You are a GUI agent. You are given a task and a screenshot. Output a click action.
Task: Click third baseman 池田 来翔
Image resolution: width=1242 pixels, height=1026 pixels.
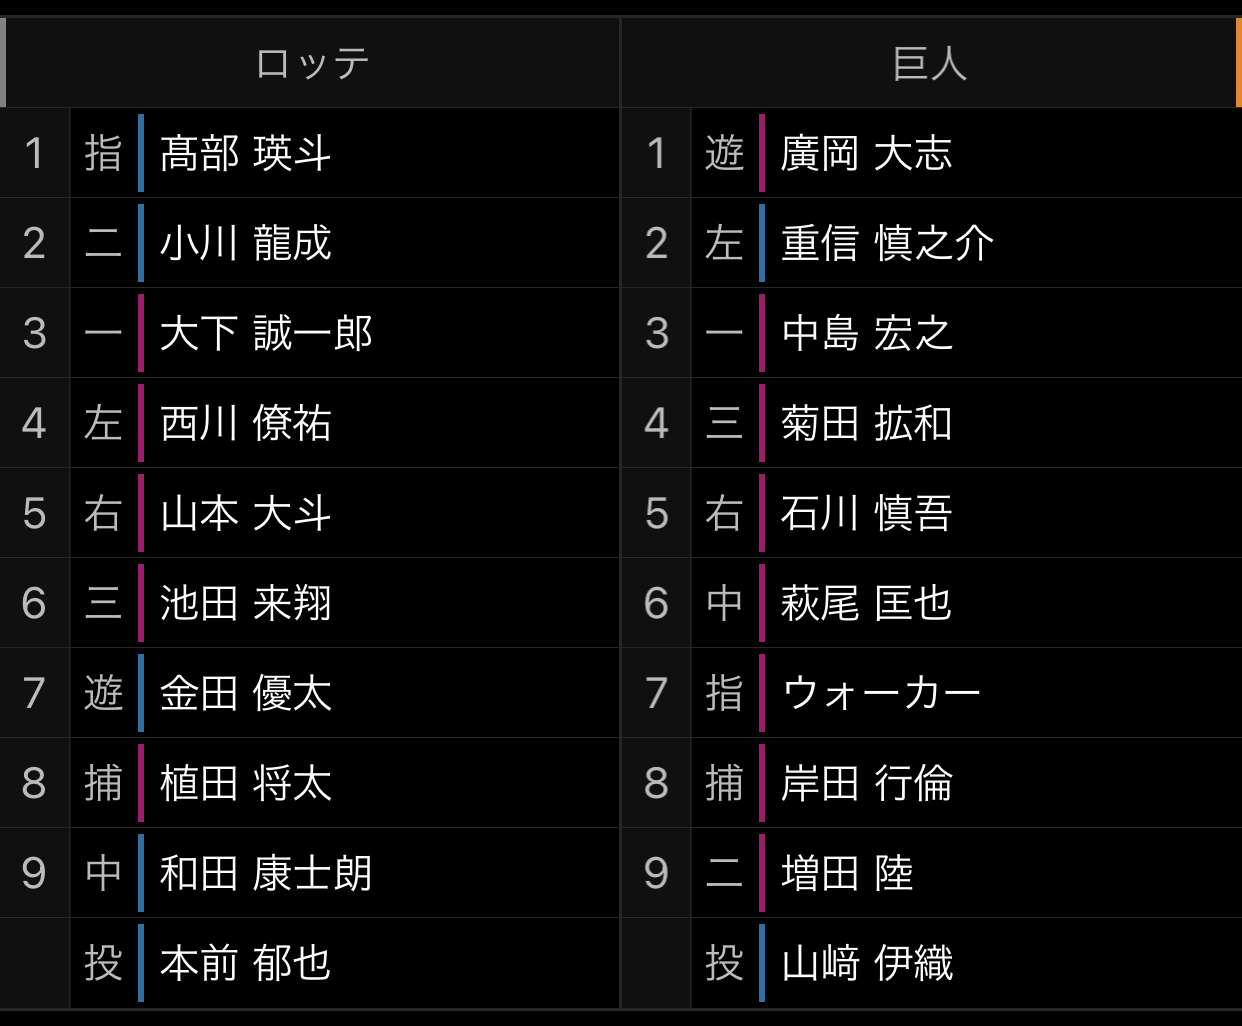point(245,603)
